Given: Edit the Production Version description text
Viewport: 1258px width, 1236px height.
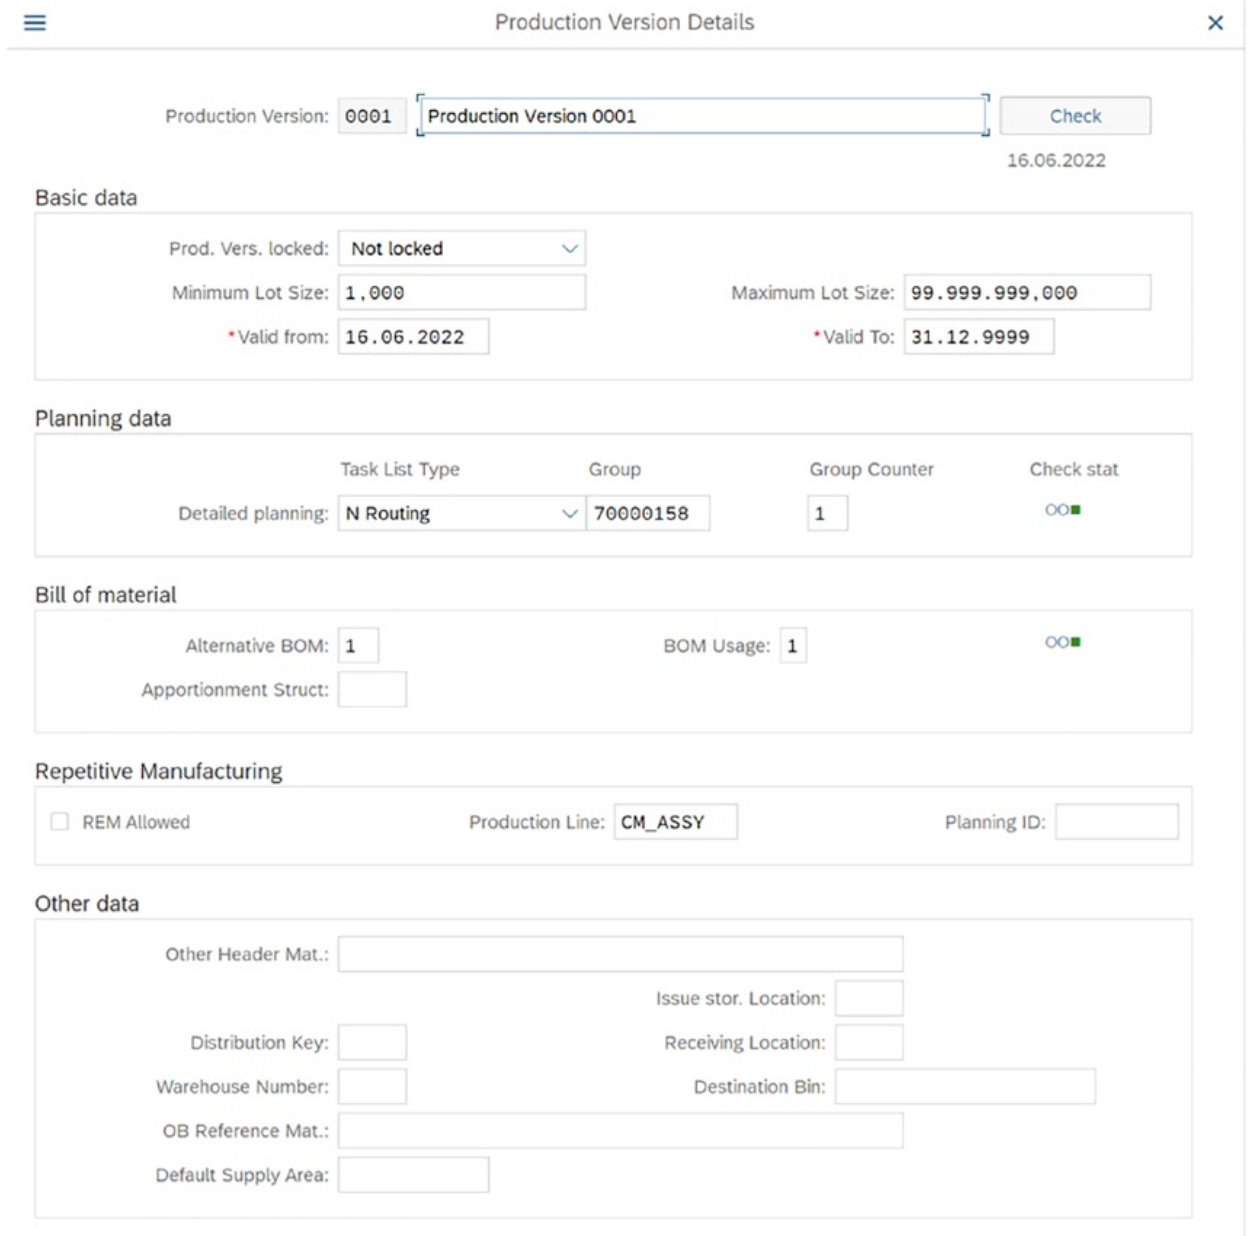Looking at the screenshot, I should pyautogui.click(x=700, y=115).
